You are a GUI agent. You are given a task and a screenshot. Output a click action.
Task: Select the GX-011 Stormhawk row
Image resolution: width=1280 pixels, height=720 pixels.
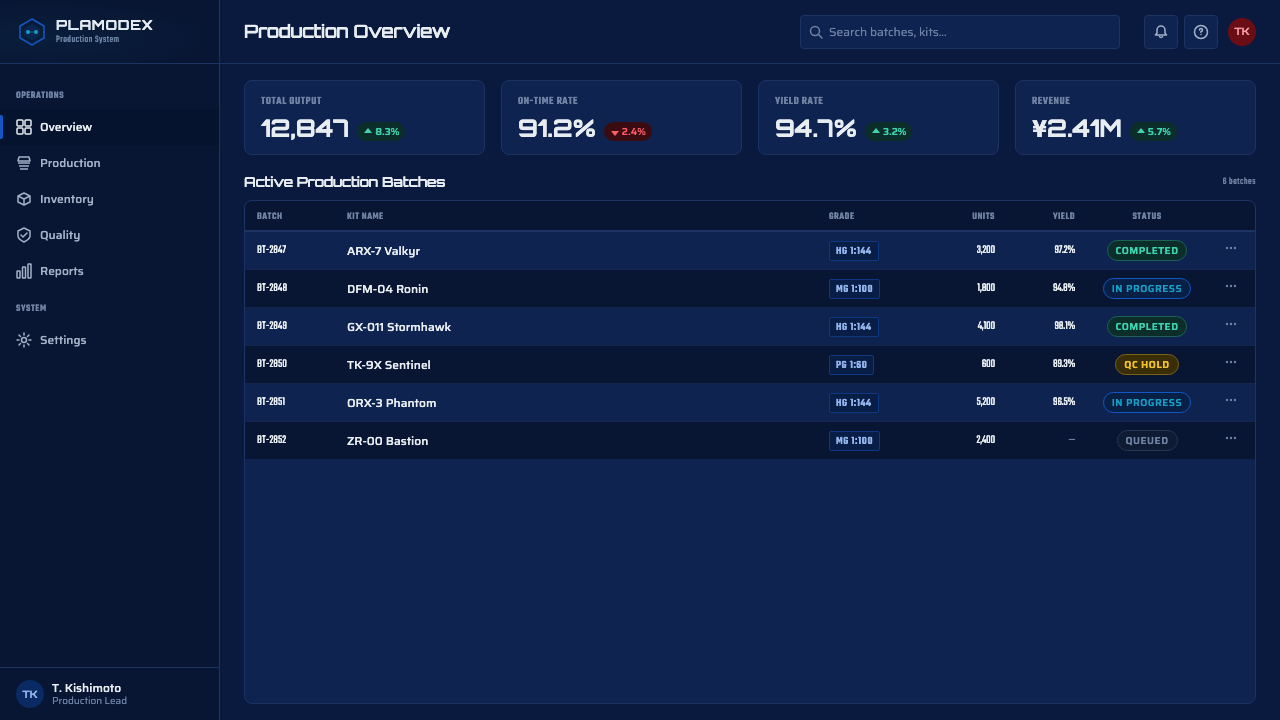tap(750, 327)
